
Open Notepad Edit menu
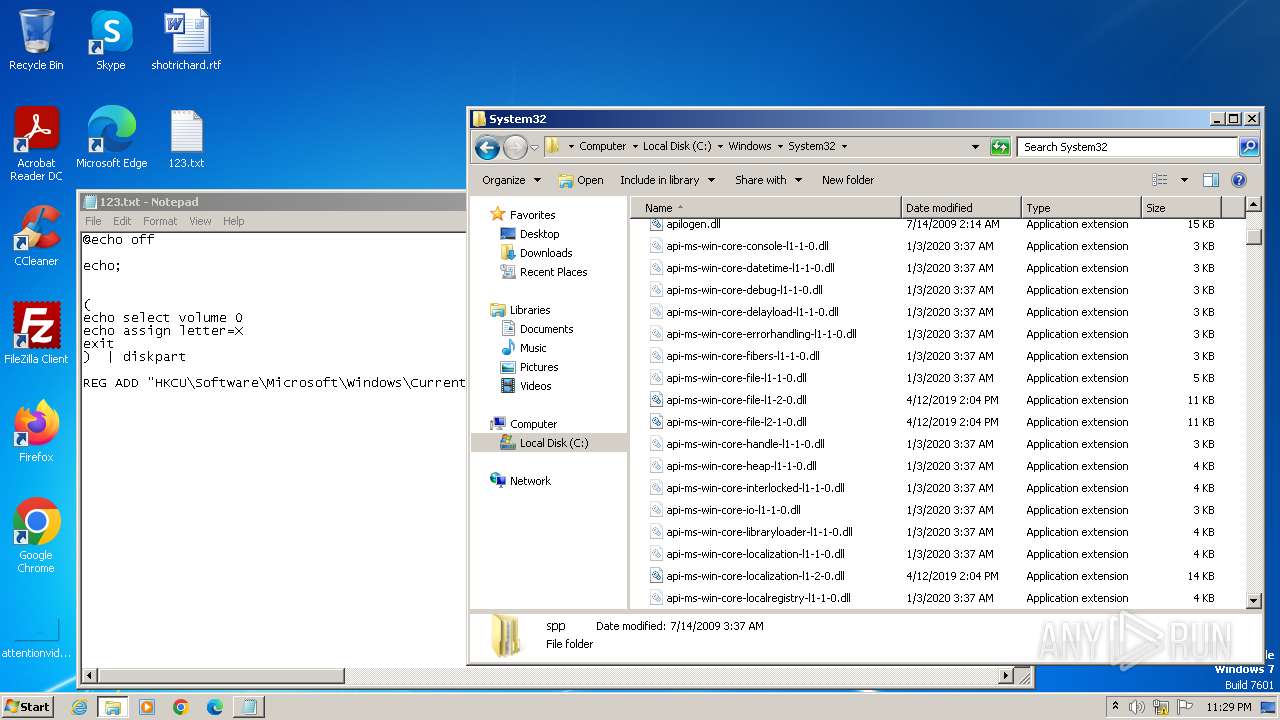[122, 221]
